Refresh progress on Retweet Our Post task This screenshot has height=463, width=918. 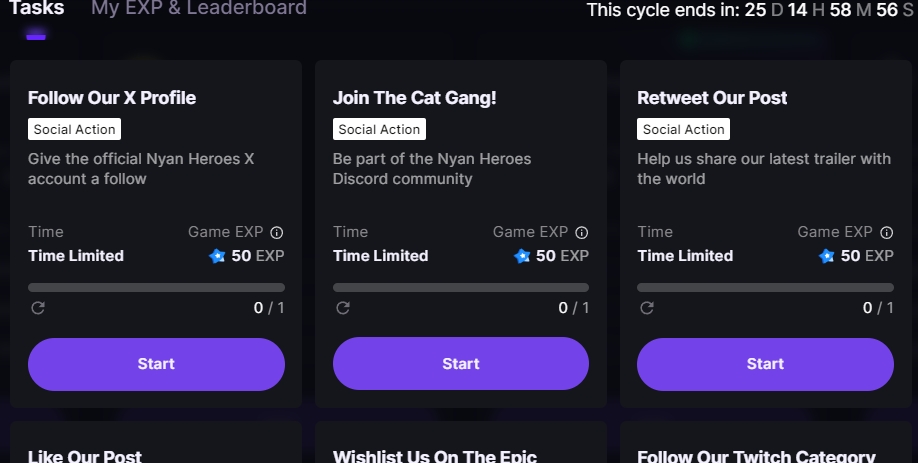(x=647, y=308)
